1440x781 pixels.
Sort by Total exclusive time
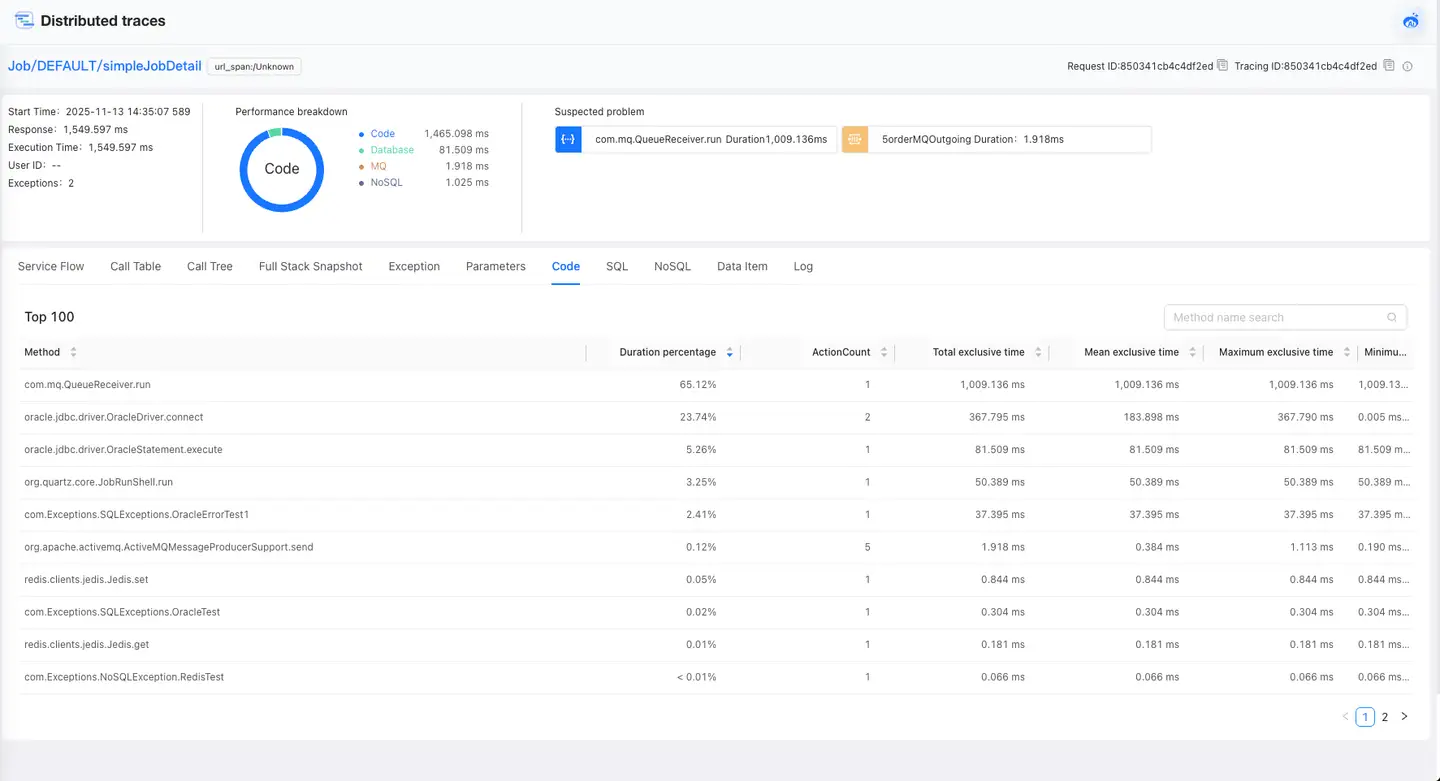point(1038,353)
